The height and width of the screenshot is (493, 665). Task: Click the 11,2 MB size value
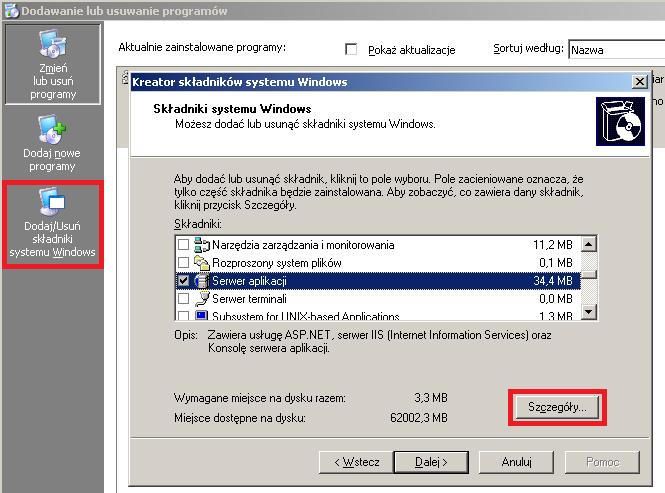click(x=553, y=245)
